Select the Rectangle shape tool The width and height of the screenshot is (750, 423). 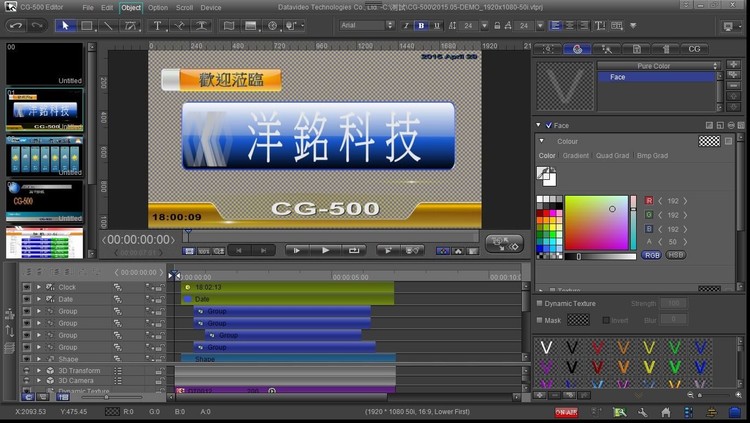(87, 25)
